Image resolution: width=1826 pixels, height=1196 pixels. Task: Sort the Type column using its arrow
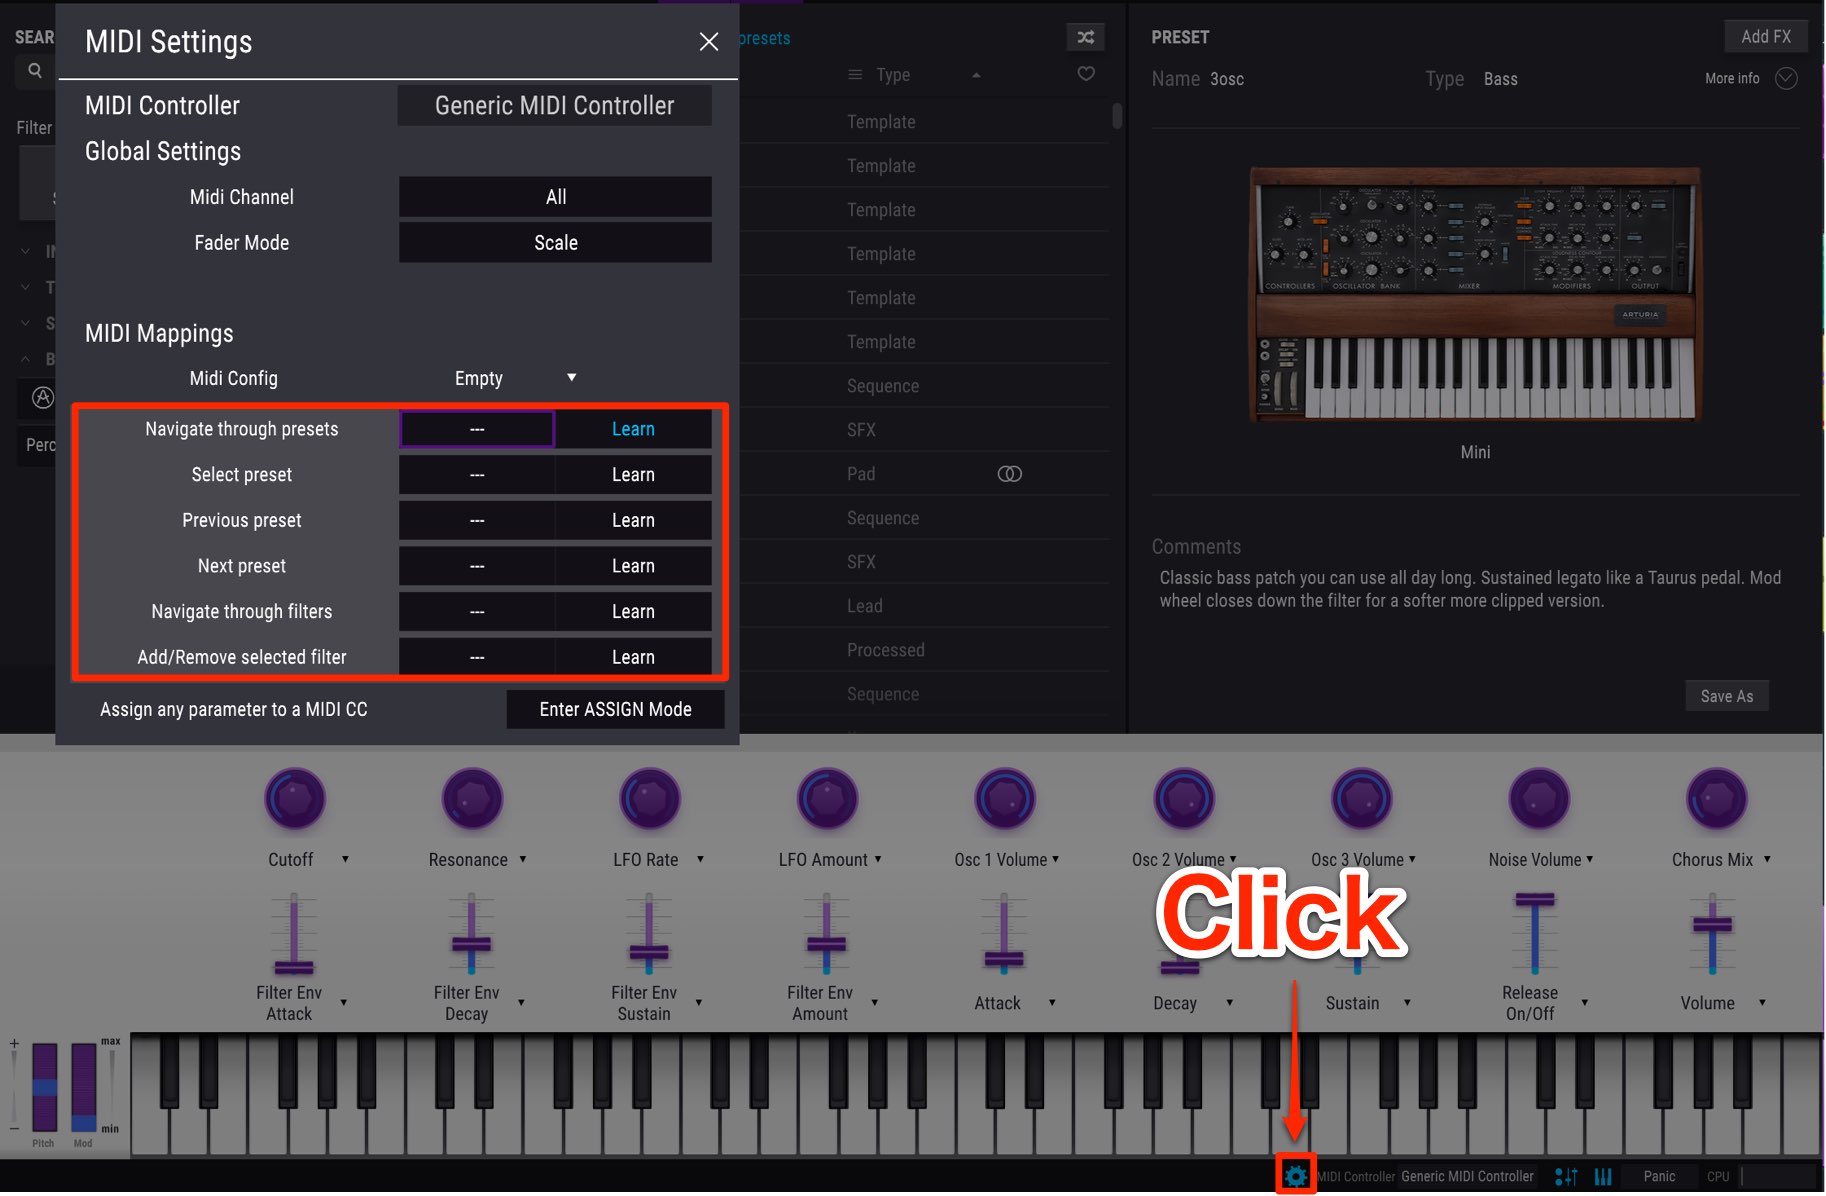[x=976, y=75]
